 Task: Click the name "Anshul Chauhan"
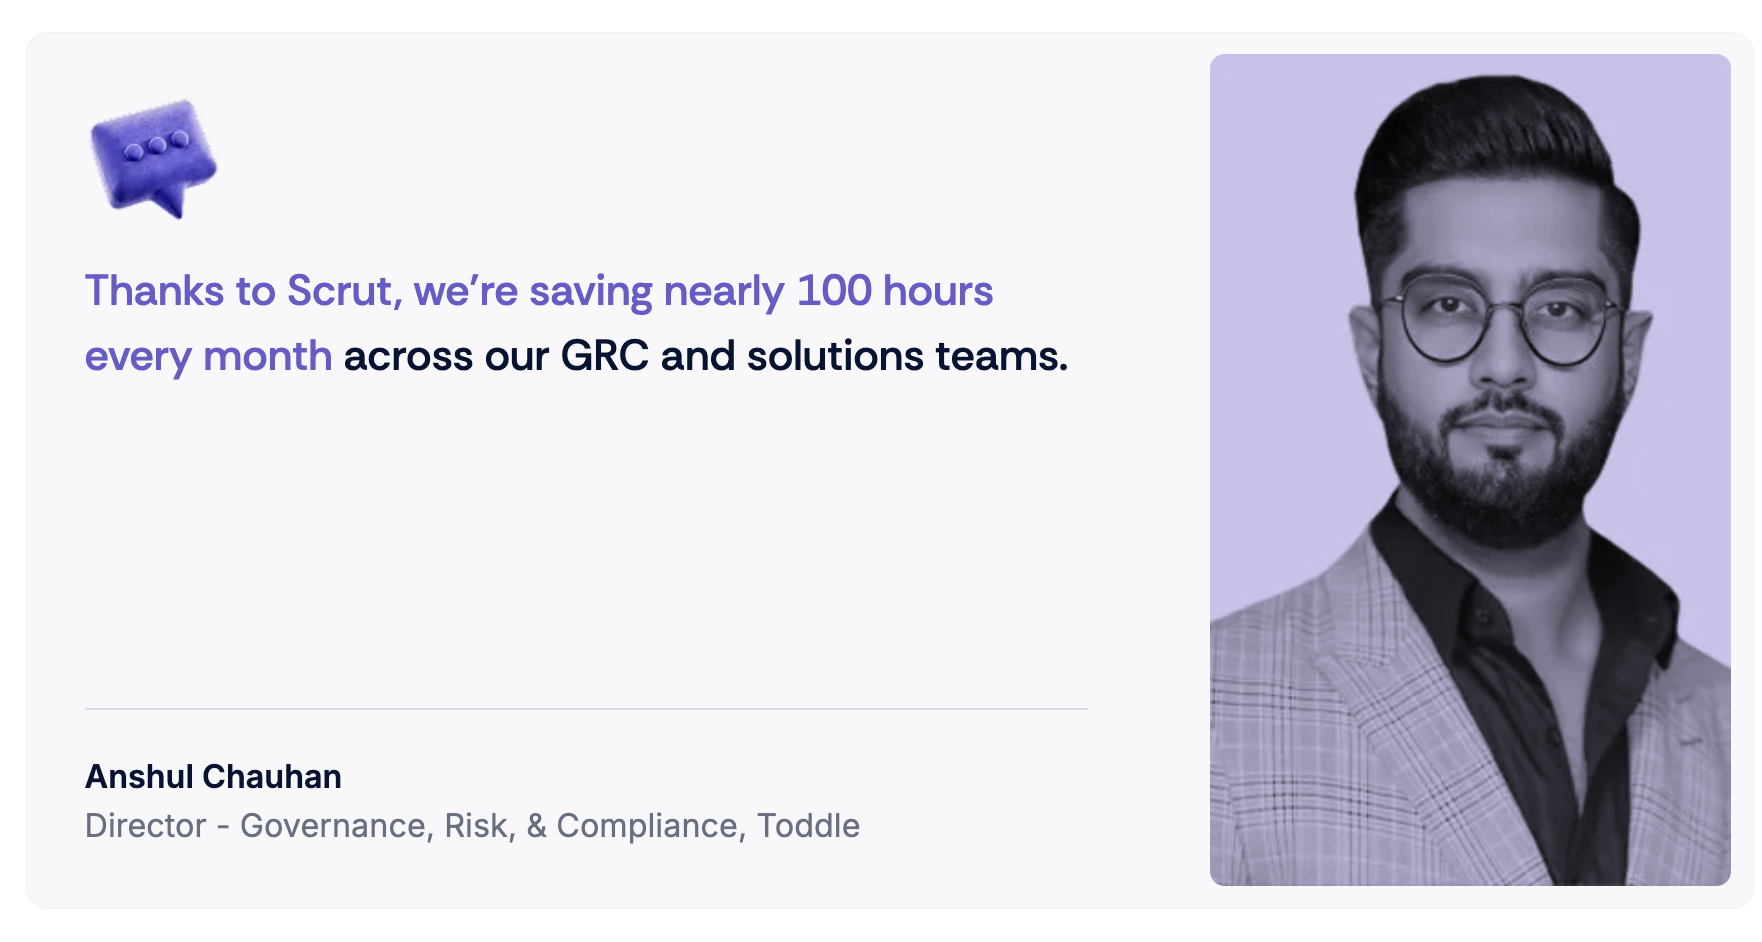(x=213, y=776)
